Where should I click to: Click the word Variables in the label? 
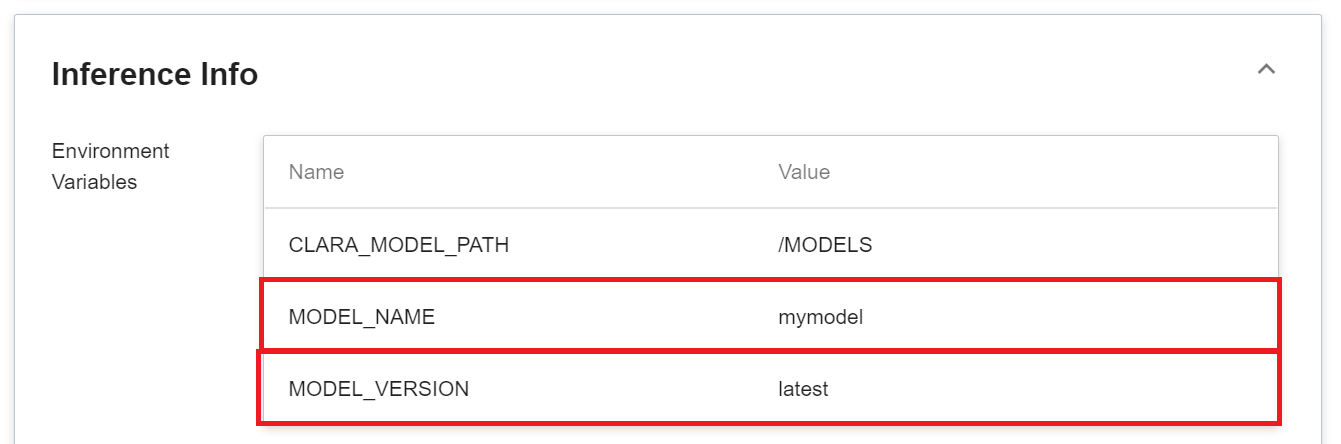click(x=94, y=182)
